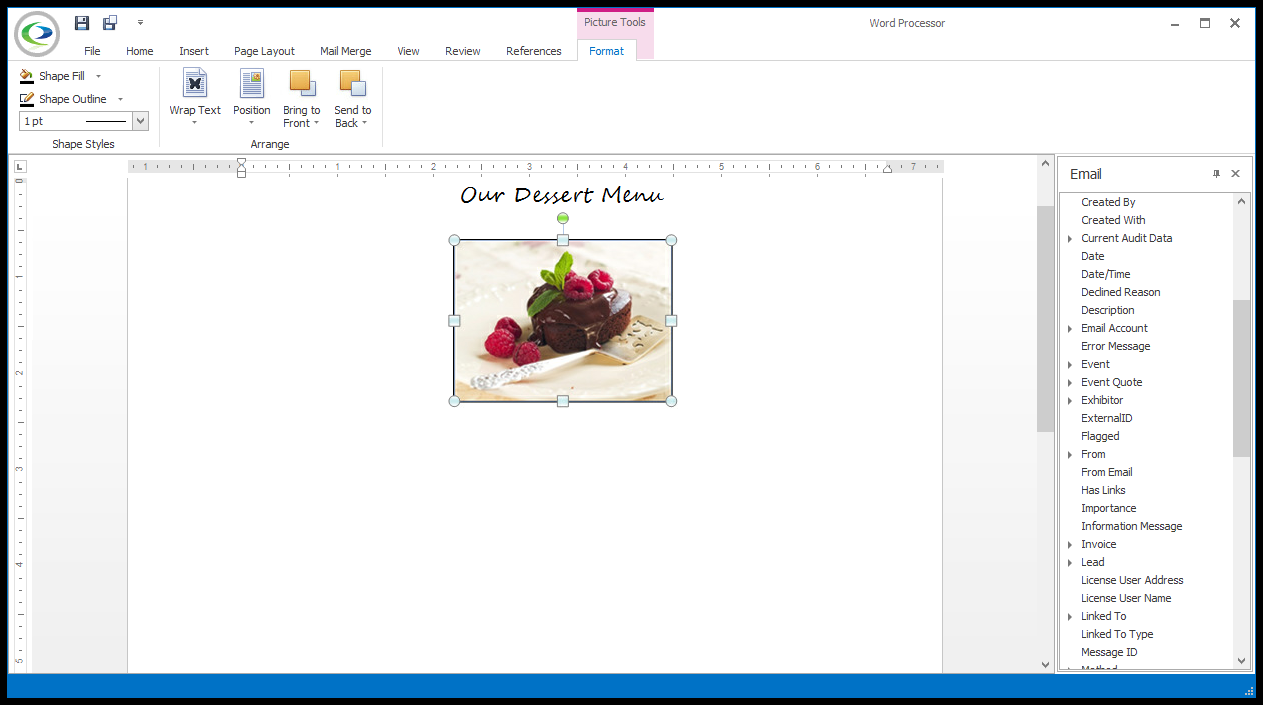This screenshot has height=705, width=1263.
Task: Select the Information Message field
Action: [x=1131, y=526]
